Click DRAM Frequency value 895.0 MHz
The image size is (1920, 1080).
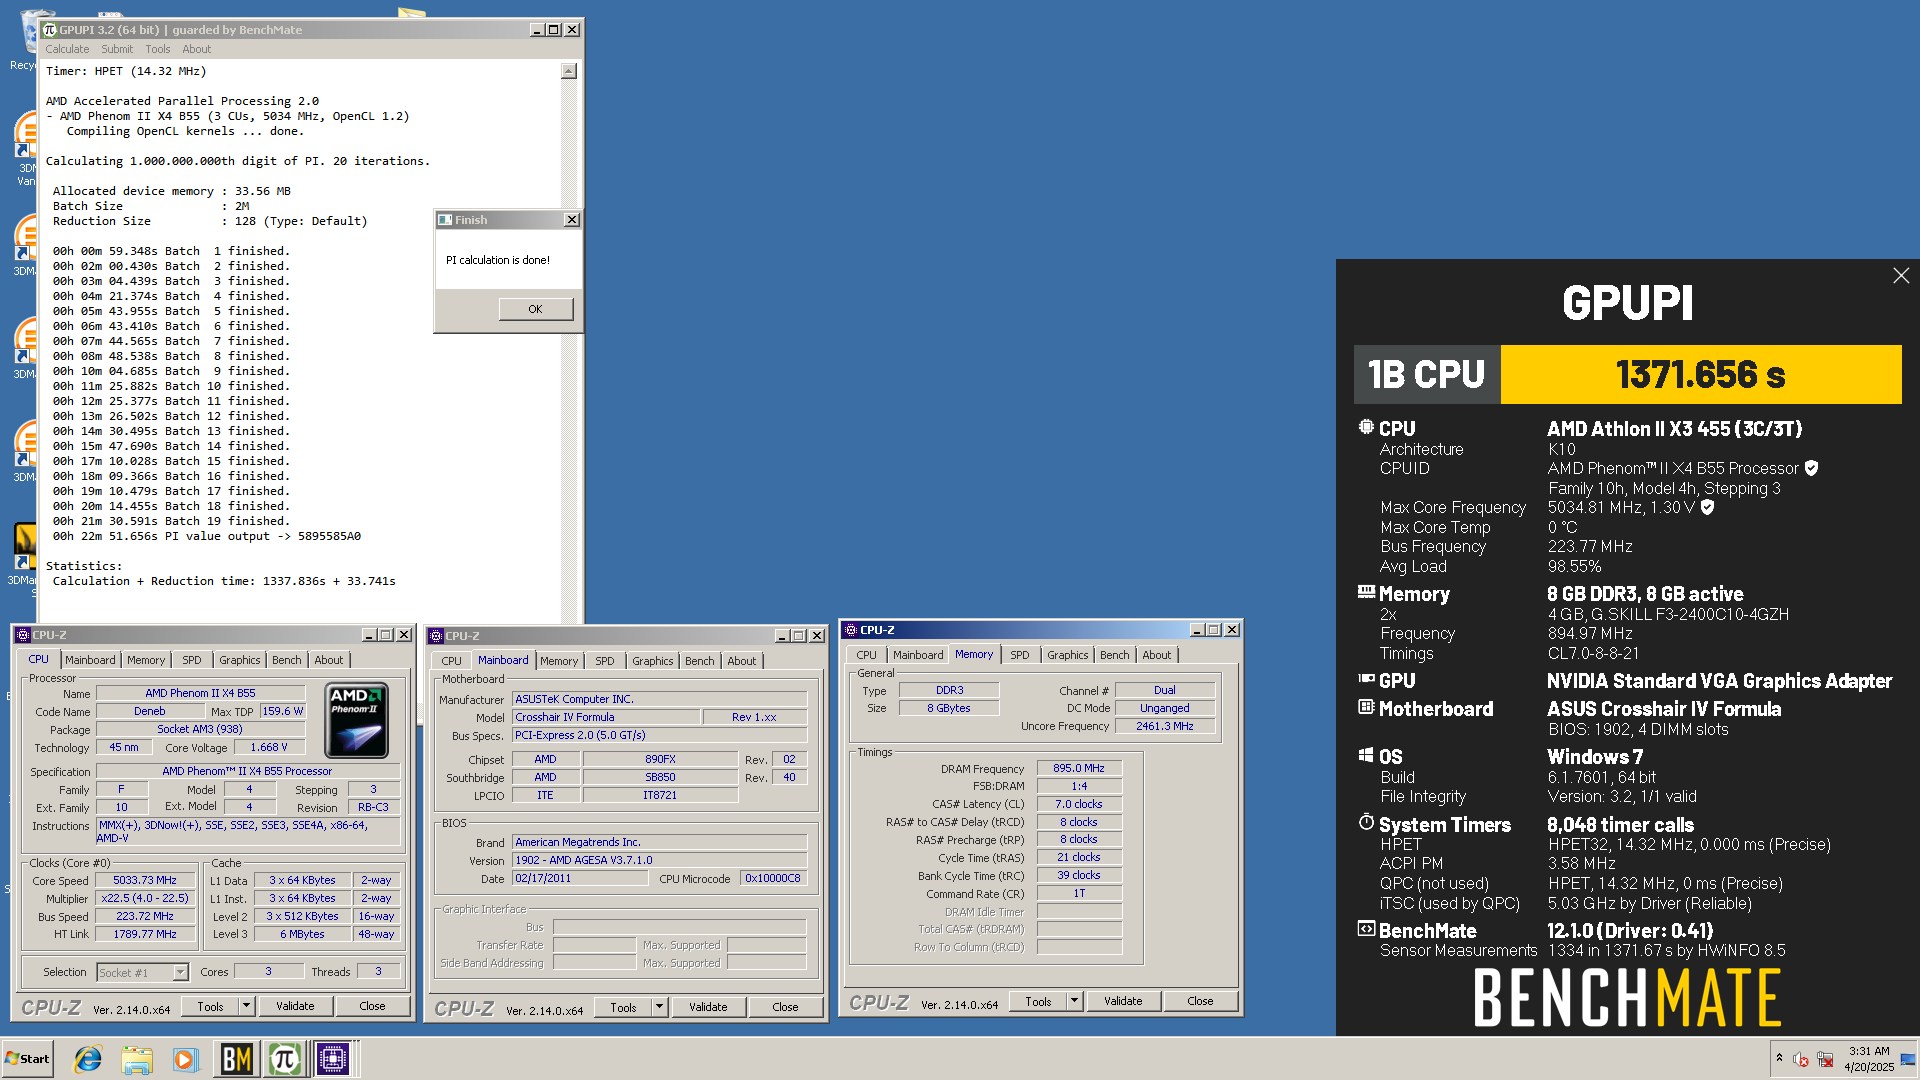(1079, 768)
